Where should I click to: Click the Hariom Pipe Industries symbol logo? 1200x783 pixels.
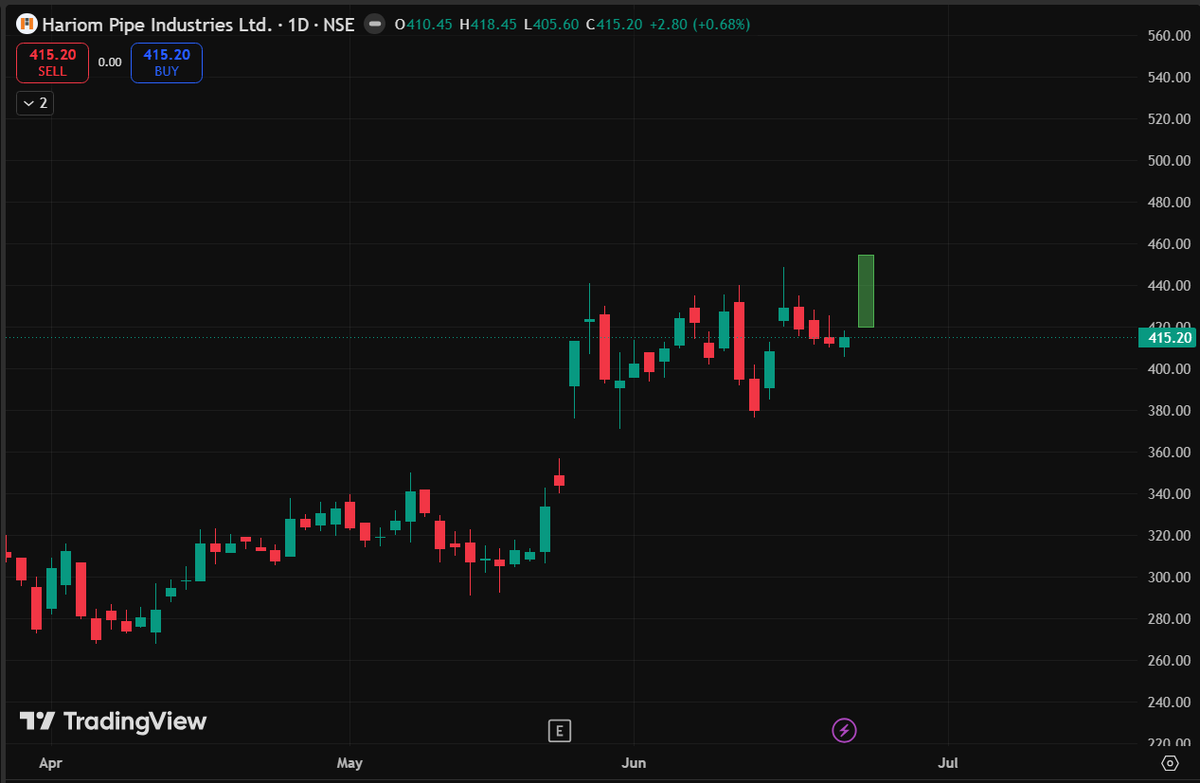pyautogui.click(x=27, y=23)
